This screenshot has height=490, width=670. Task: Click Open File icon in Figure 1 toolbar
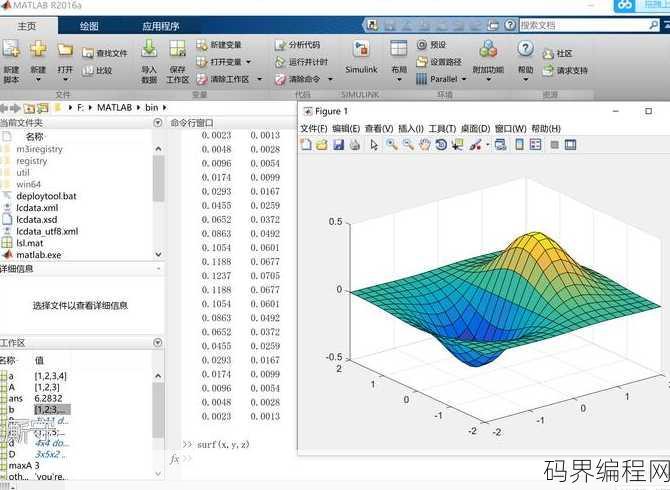click(322, 145)
